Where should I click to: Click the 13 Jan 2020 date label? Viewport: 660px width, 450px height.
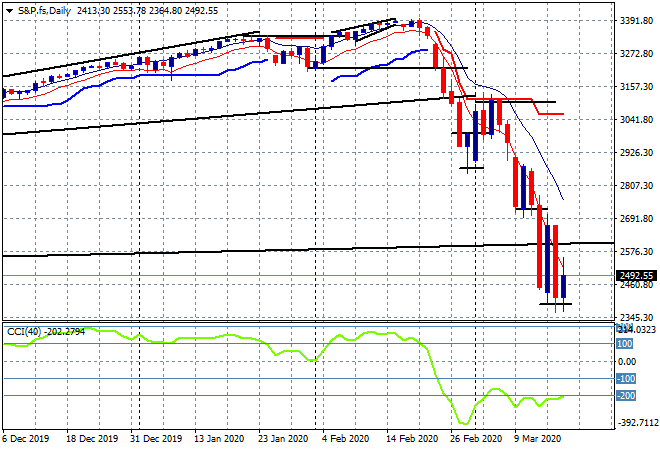pos(219,439)
